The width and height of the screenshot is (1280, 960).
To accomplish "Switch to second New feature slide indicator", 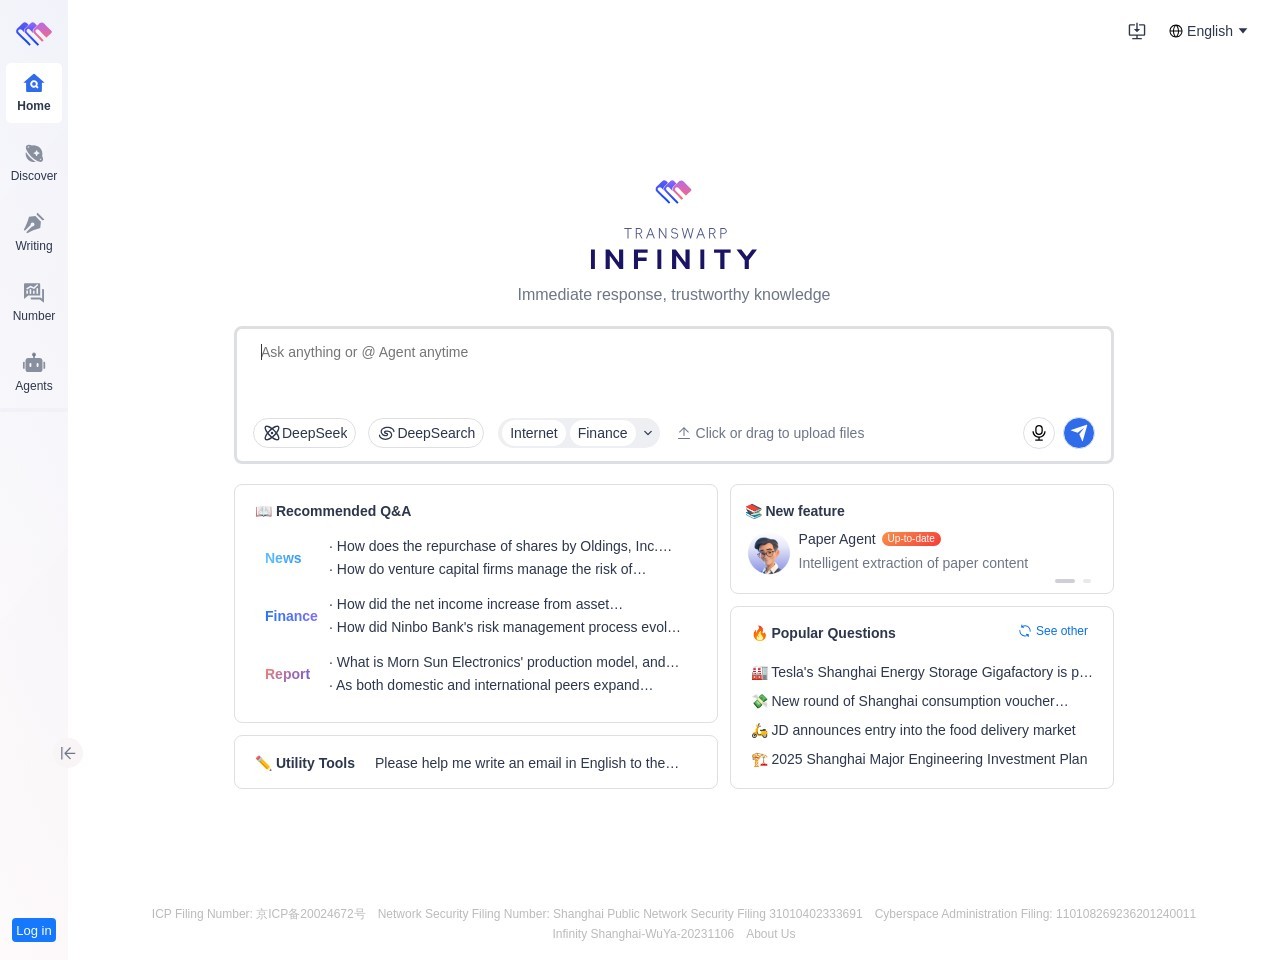I will coord(1087,581).
